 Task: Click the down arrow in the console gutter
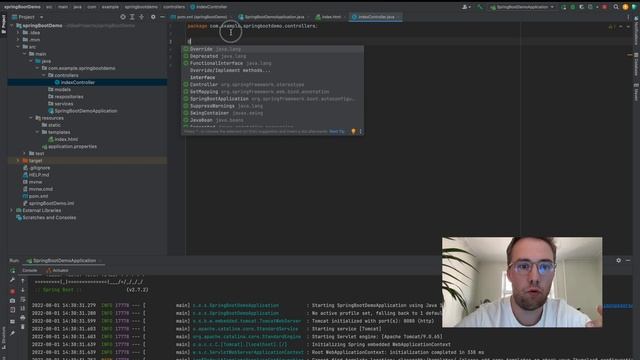pos(23,290)
